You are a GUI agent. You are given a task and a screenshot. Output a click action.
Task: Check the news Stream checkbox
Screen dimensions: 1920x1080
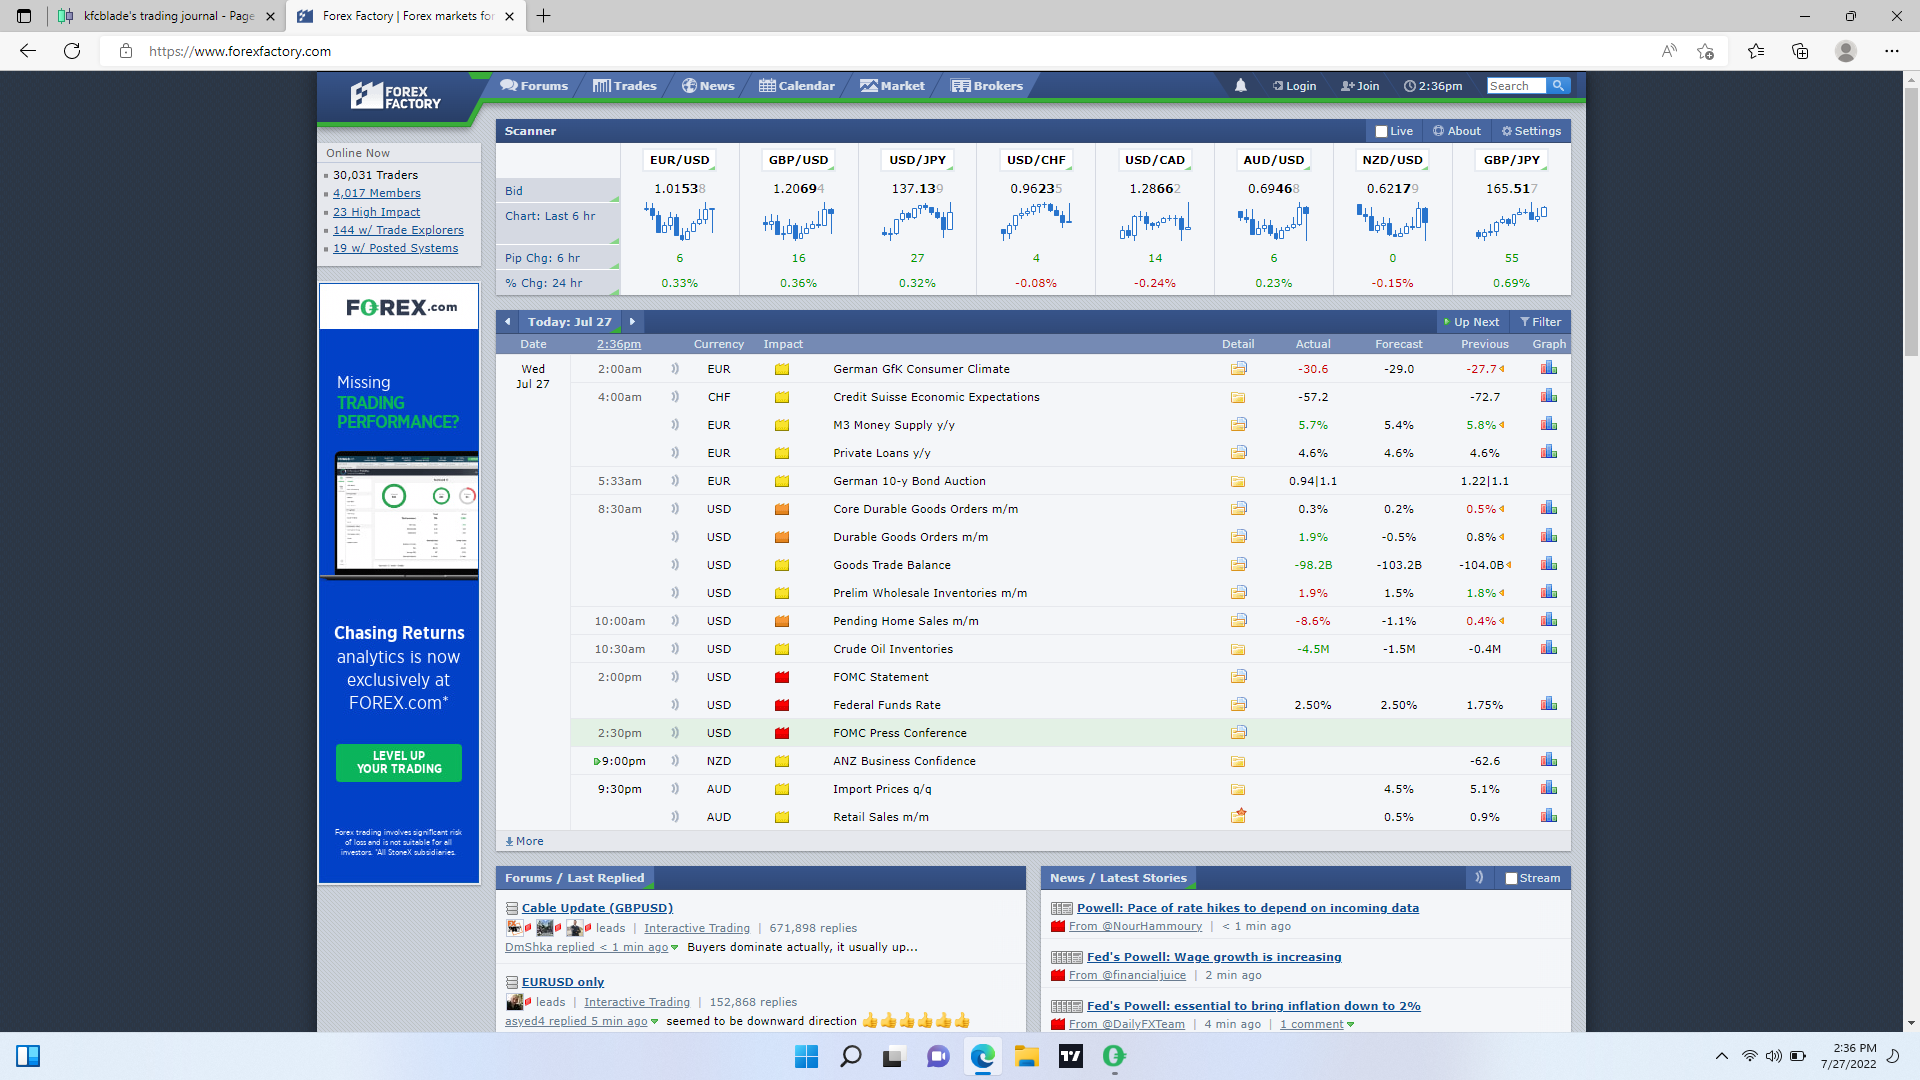1511,878
